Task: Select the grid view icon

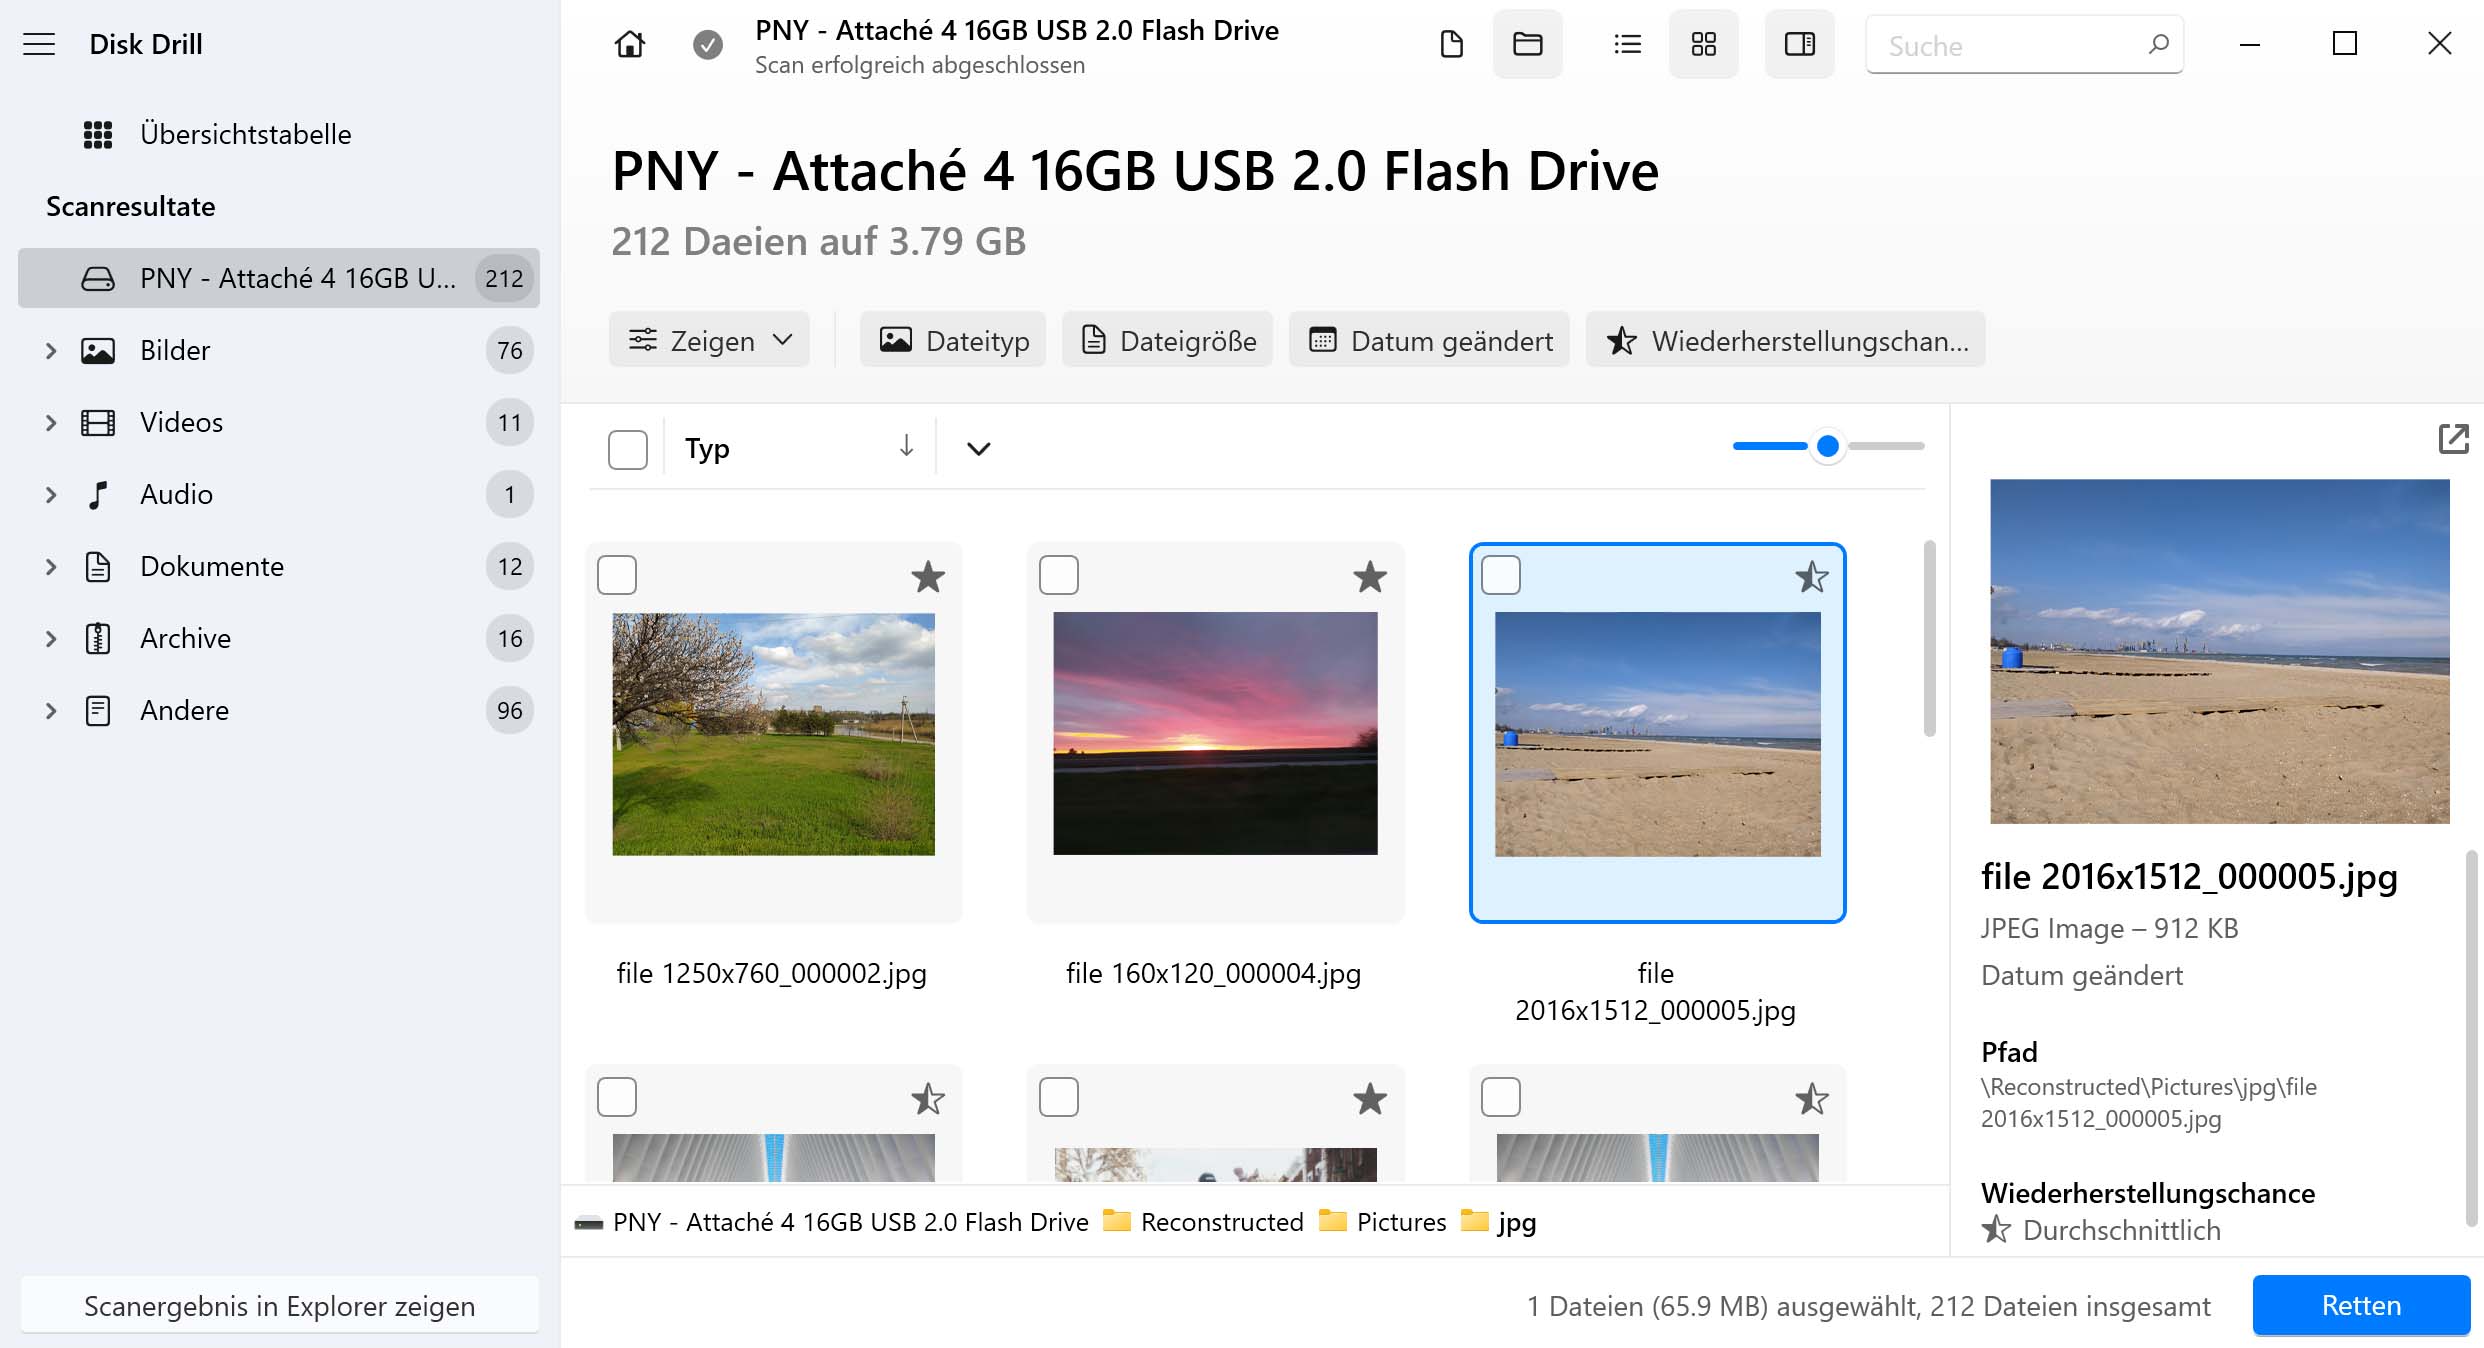Action: point(1704,45)
